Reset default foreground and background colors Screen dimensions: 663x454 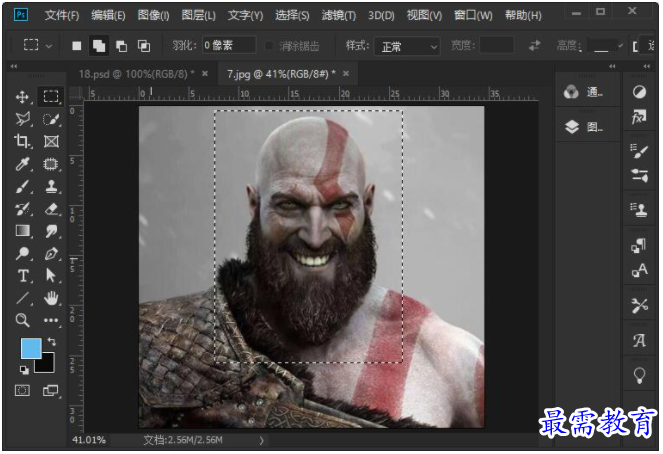24,370
